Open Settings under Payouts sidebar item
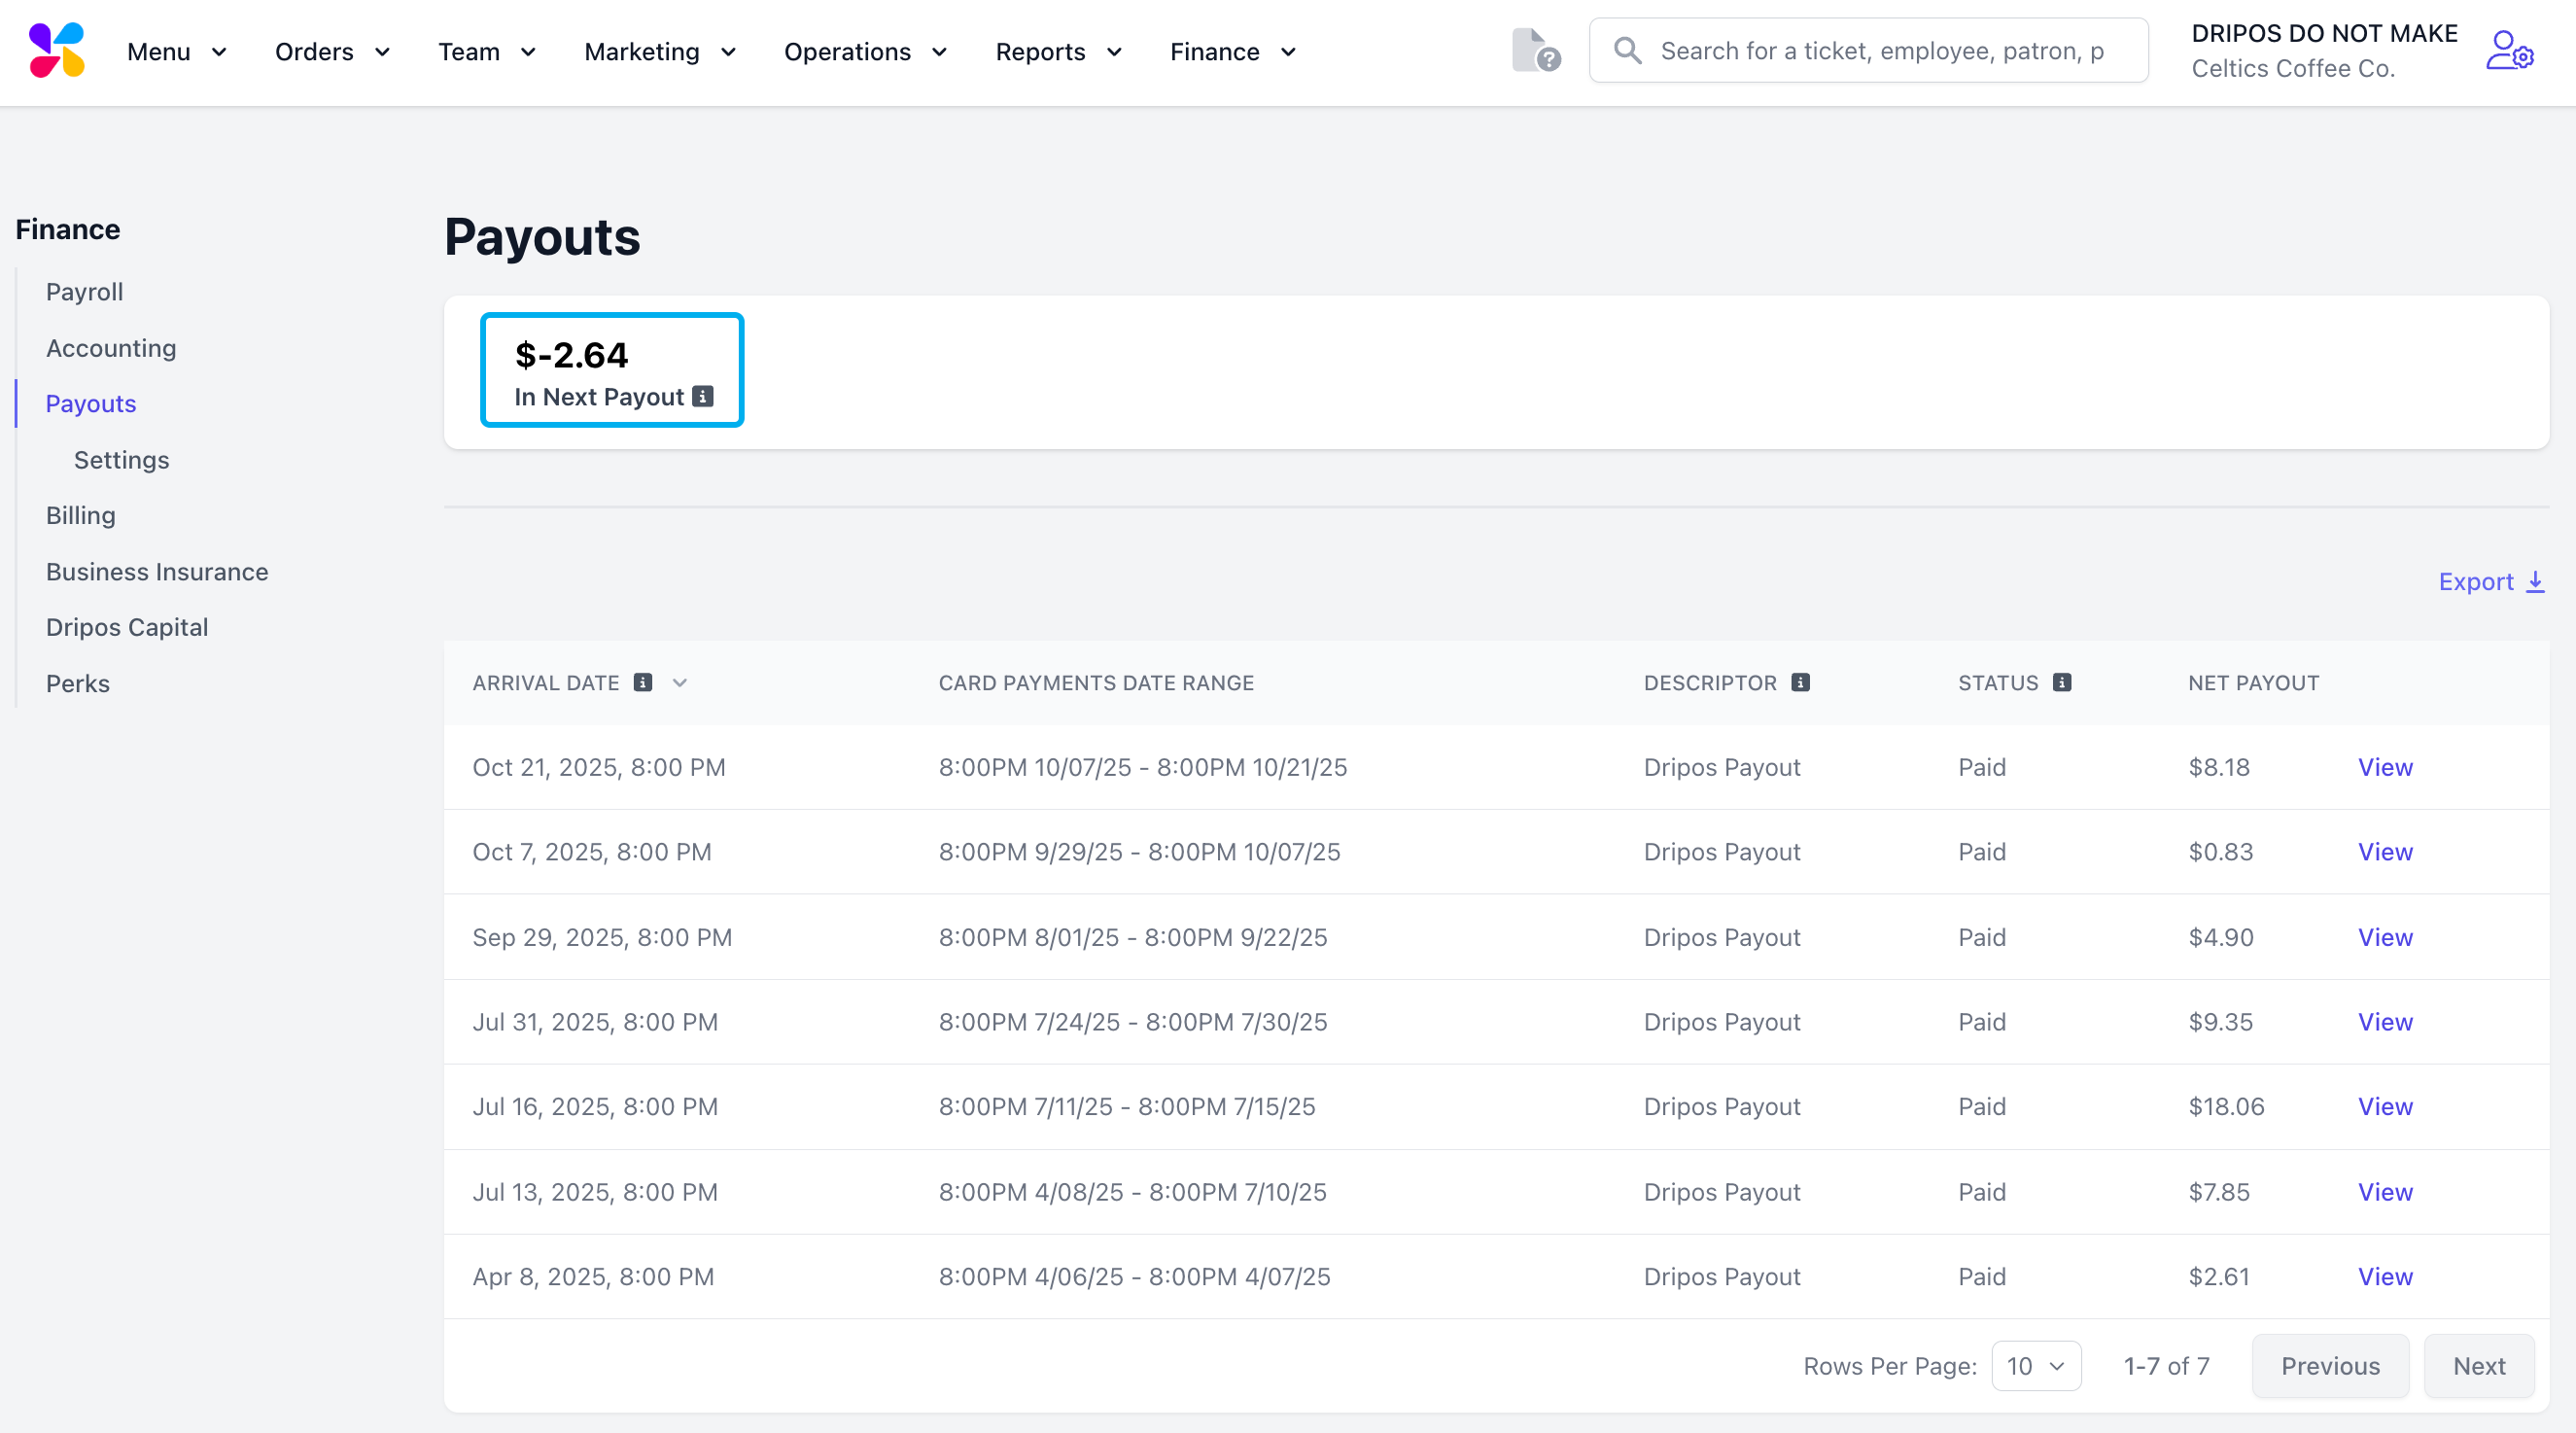2576x1433 pixels. pyautogui.click(x=121, y=460)
